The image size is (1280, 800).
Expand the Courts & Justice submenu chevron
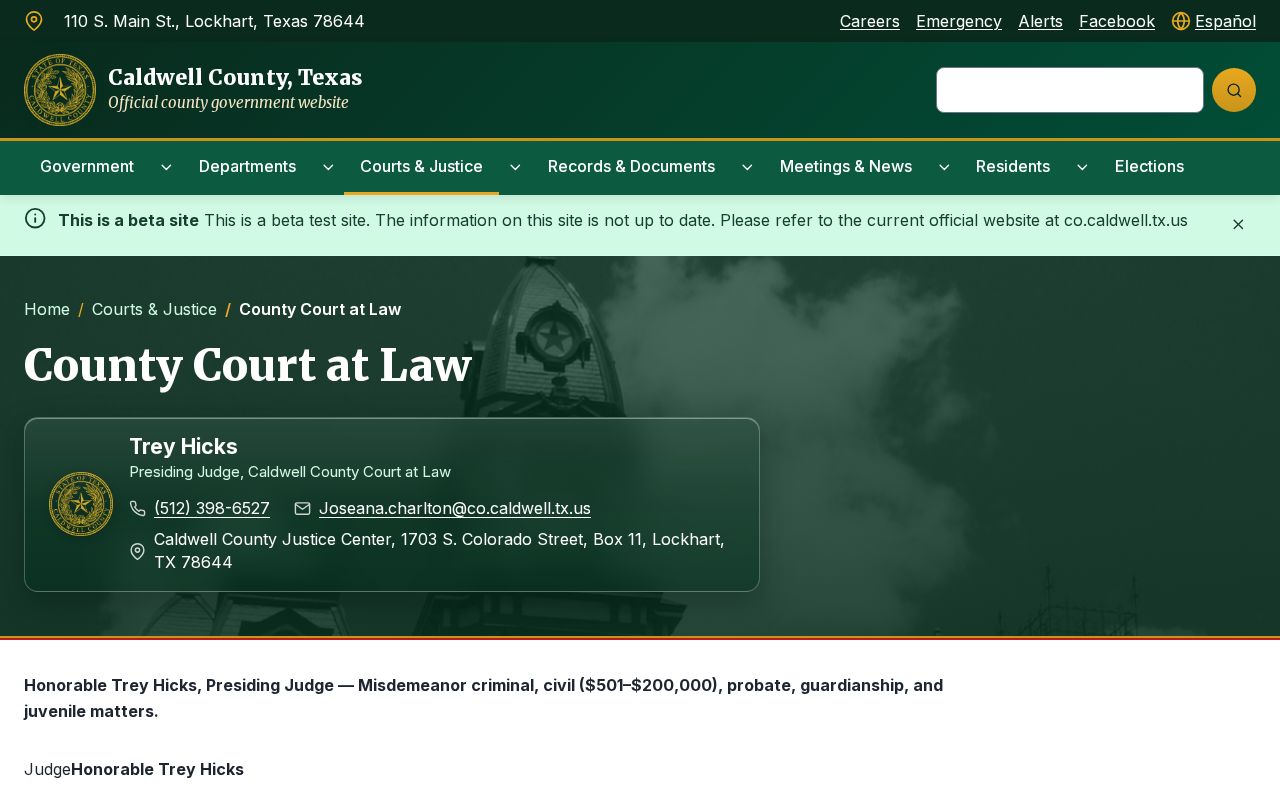515,167
